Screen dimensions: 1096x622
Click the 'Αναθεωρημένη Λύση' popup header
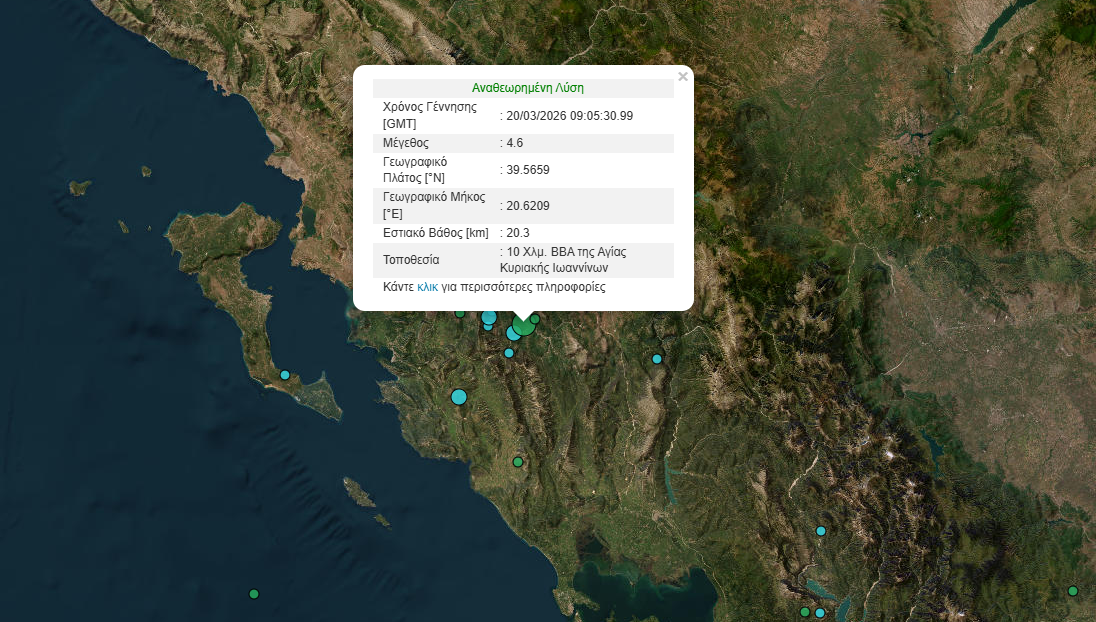(527, 88)
